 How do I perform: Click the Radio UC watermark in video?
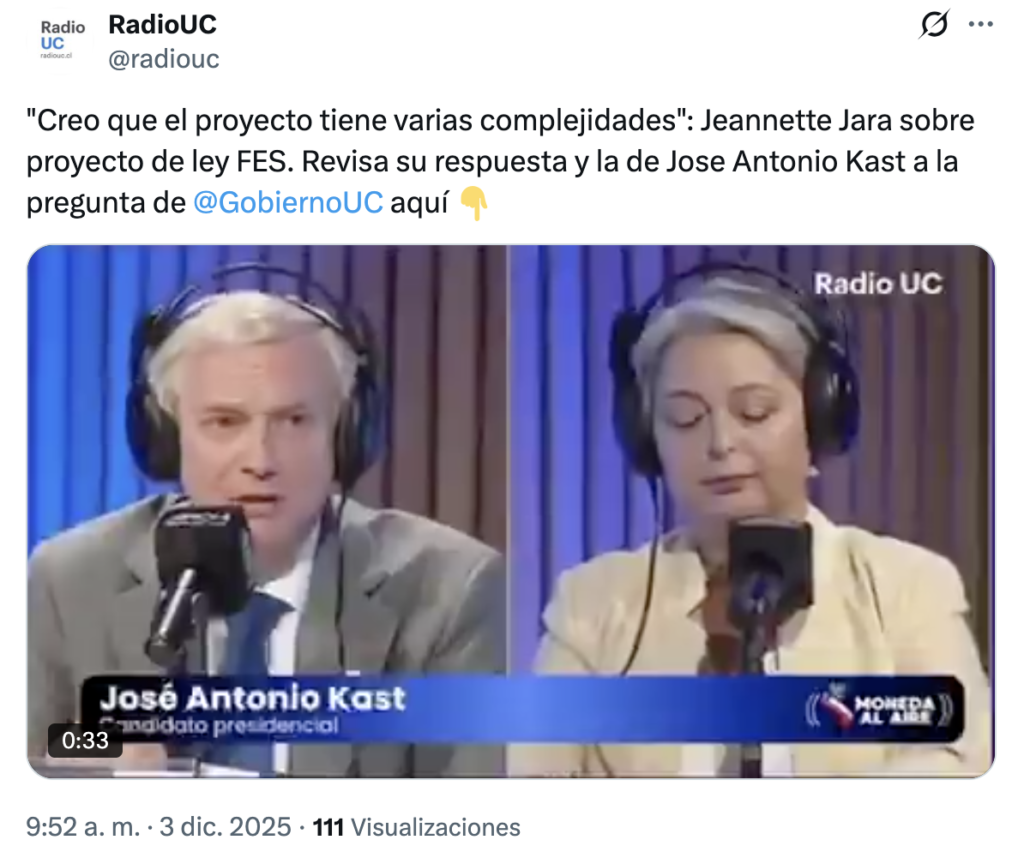point(878,283)
